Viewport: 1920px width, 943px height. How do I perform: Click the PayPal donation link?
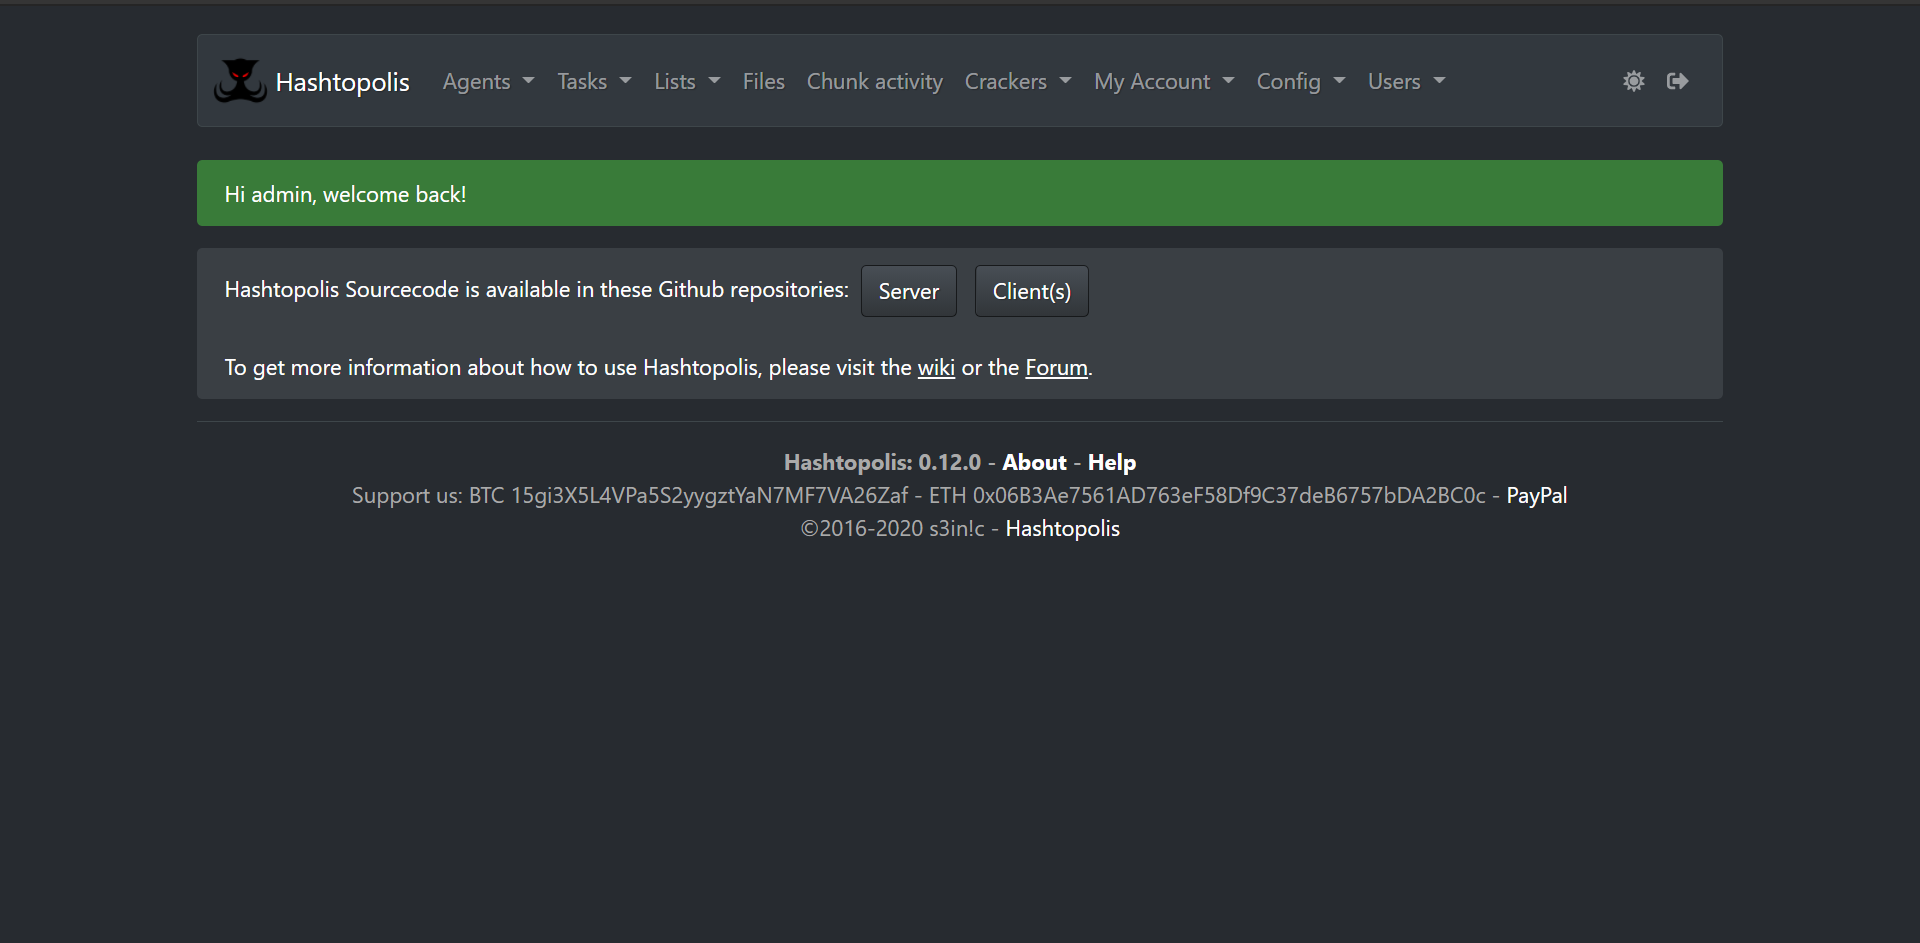point(1536,495)
